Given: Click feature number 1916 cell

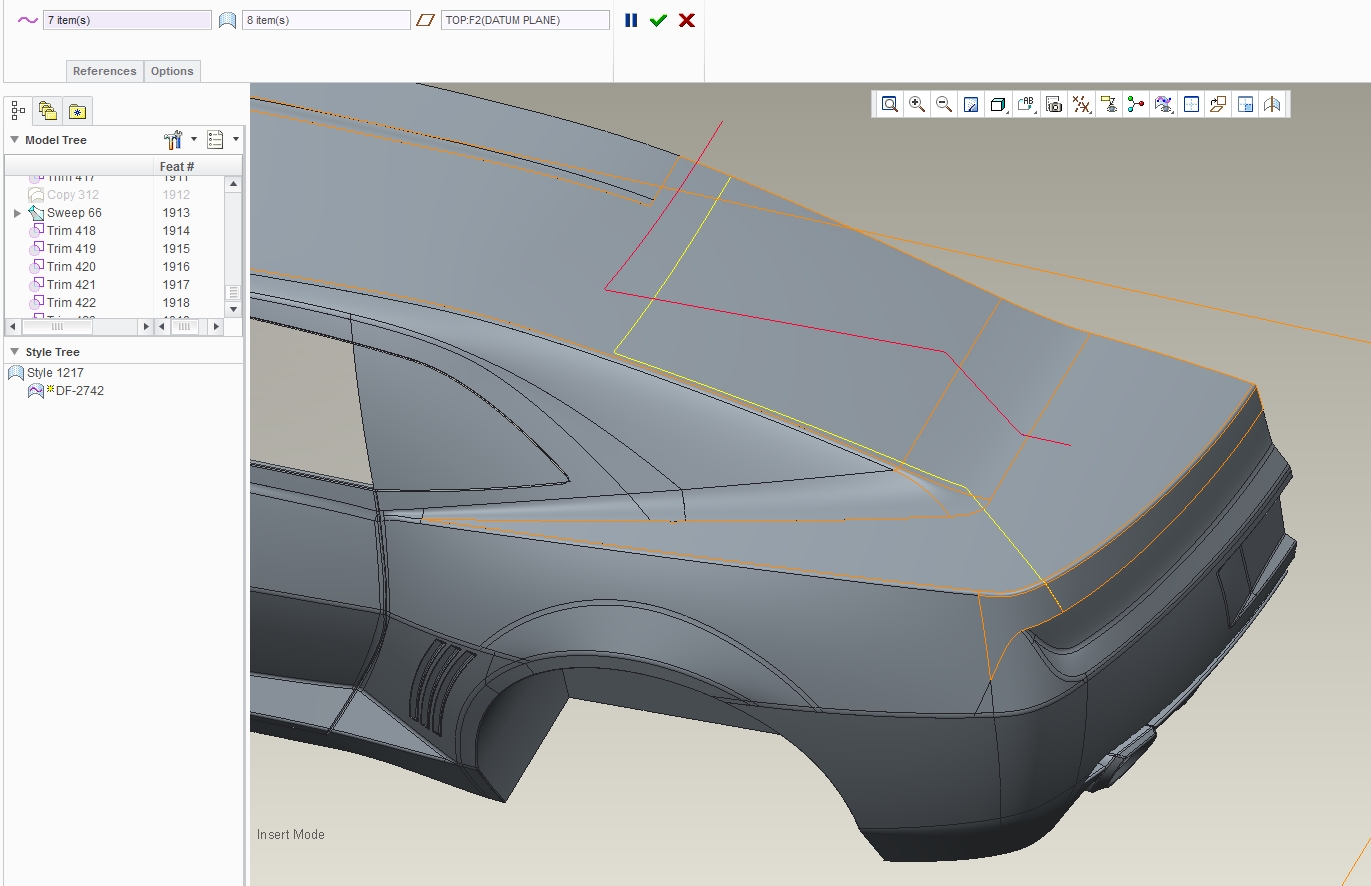Looking at the screenshot, I should pyautogui.click(x=176, y=267).
